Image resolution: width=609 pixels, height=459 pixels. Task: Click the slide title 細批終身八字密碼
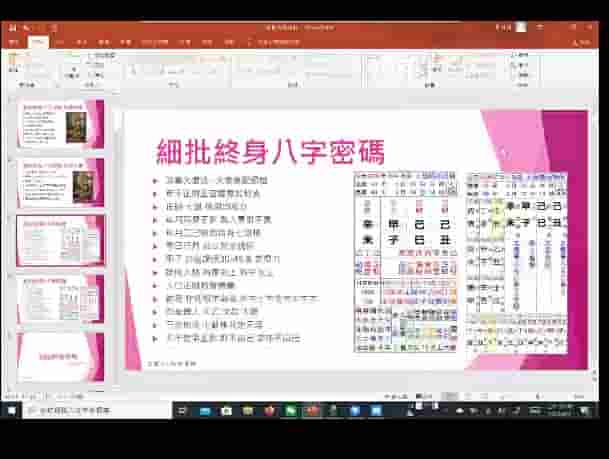click(270, 152)
